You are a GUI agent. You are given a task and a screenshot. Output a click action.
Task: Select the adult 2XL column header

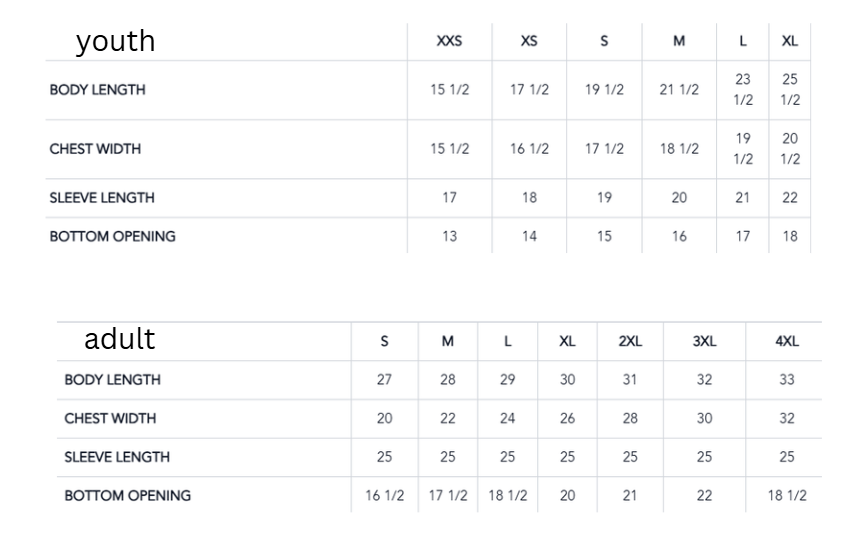[x=630, y=342]
